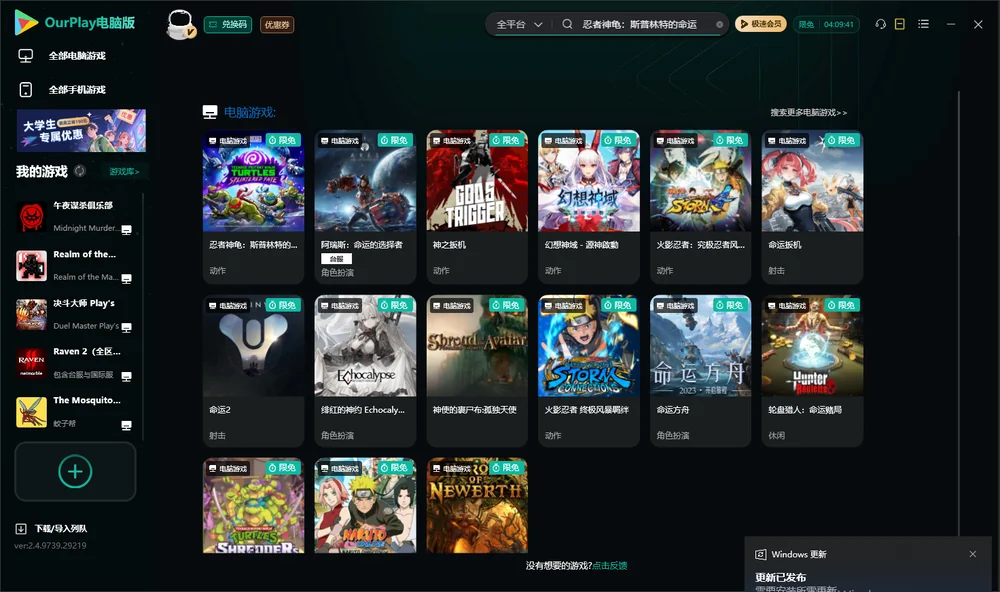Open 幻想神域 - 源神啟動 game card
The height and width of the screenshot is (592, 1000).
tap(589, 207)
